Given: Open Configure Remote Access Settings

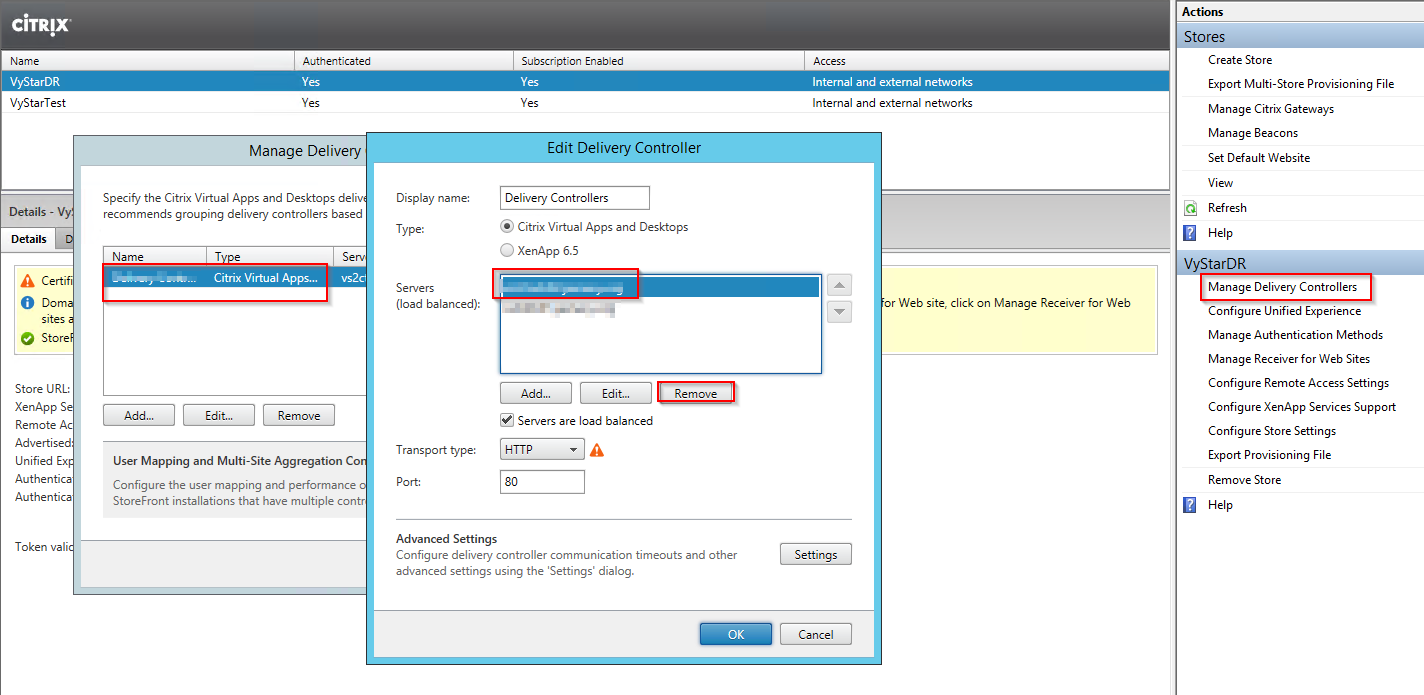Looking at the screenshot, I should click(x=1298, y=383).
